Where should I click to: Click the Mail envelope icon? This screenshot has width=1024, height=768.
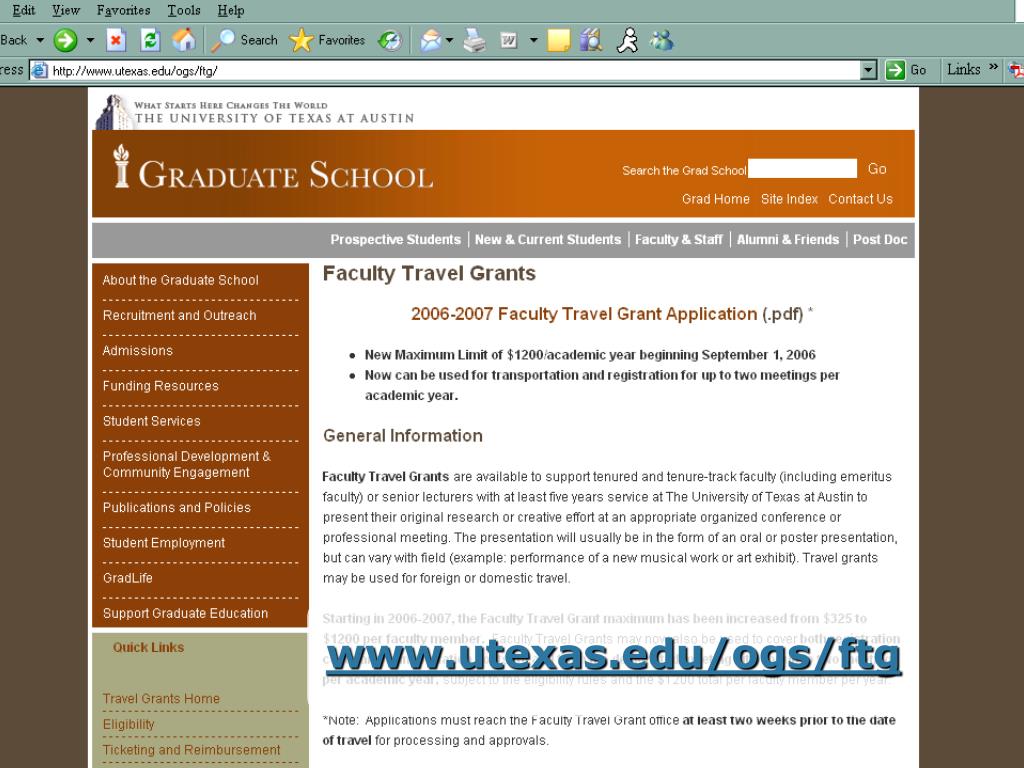(431, 40)
